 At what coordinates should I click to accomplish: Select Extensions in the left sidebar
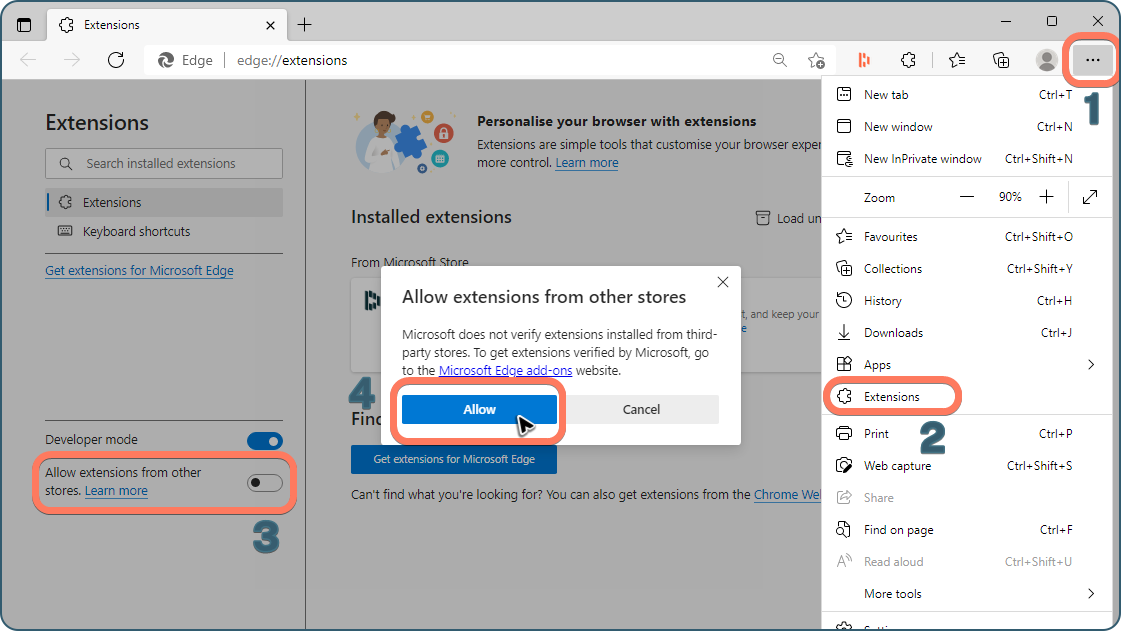164,202
